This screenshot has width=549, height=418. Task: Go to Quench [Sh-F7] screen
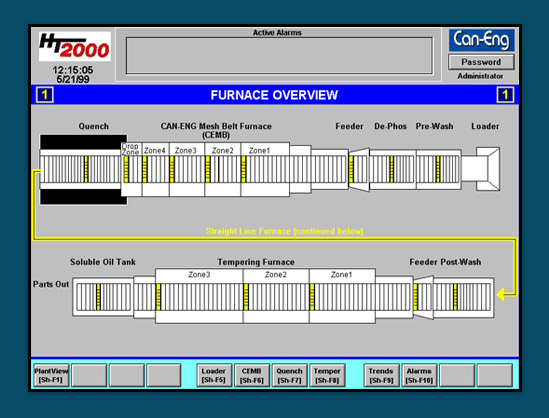pyautogui.click(x=289, y=375)
